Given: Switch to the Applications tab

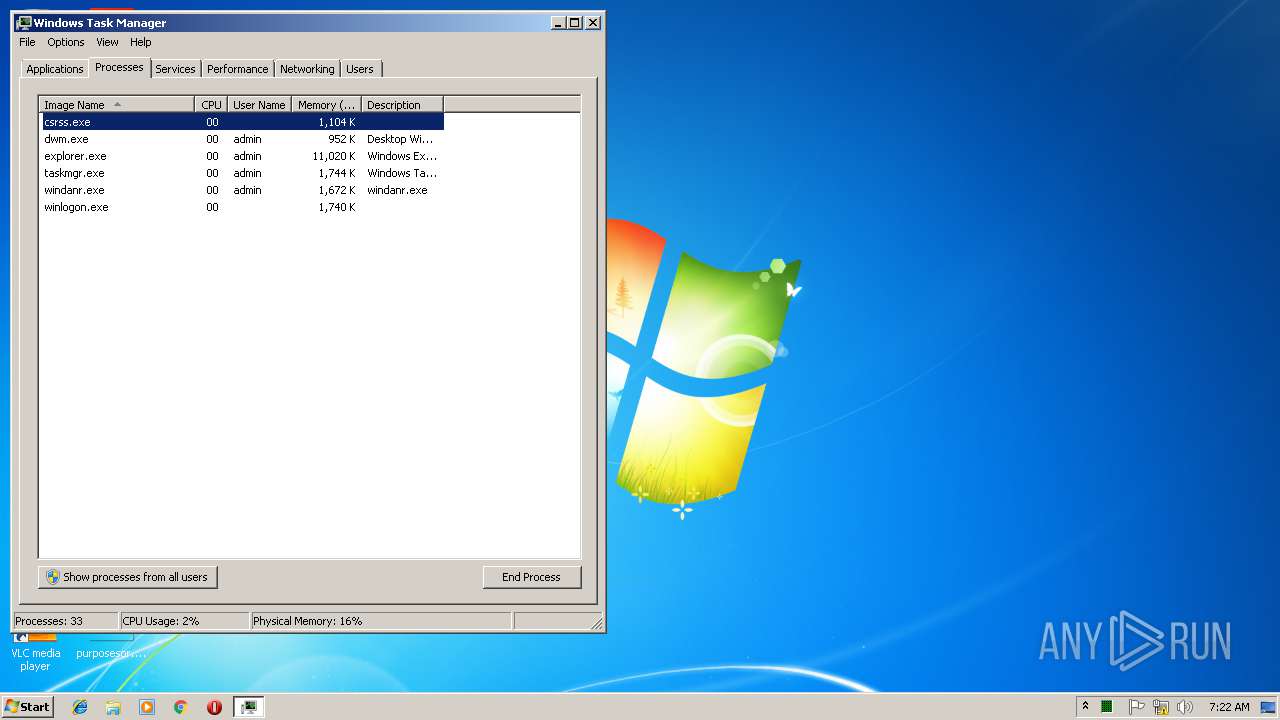Looking at the screenshot, I should coord(54,69).
